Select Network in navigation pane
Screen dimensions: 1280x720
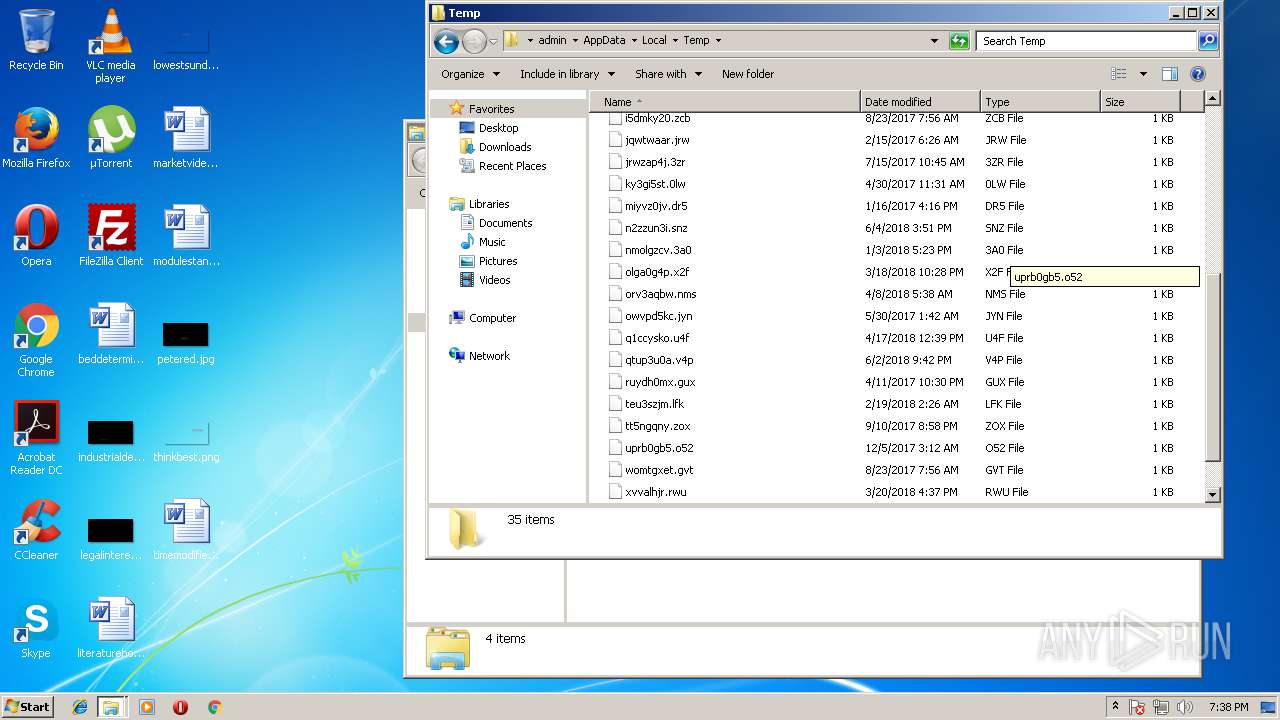(x=489, y=356)
